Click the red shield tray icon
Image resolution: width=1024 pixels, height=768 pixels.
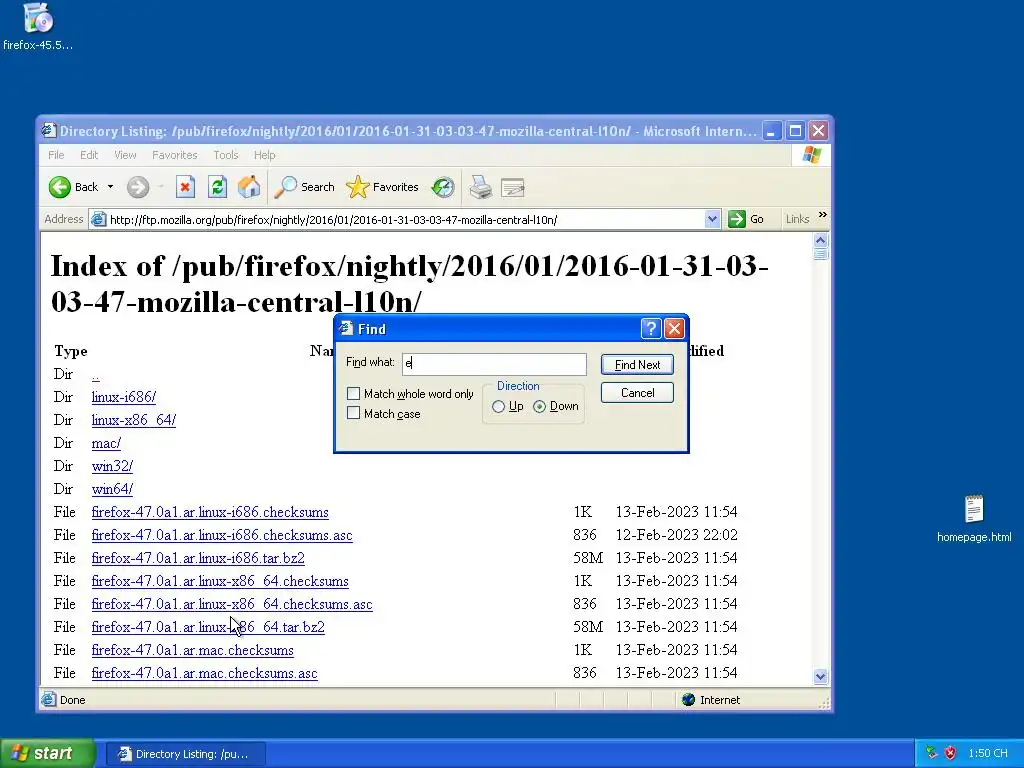tap(950, 753)
